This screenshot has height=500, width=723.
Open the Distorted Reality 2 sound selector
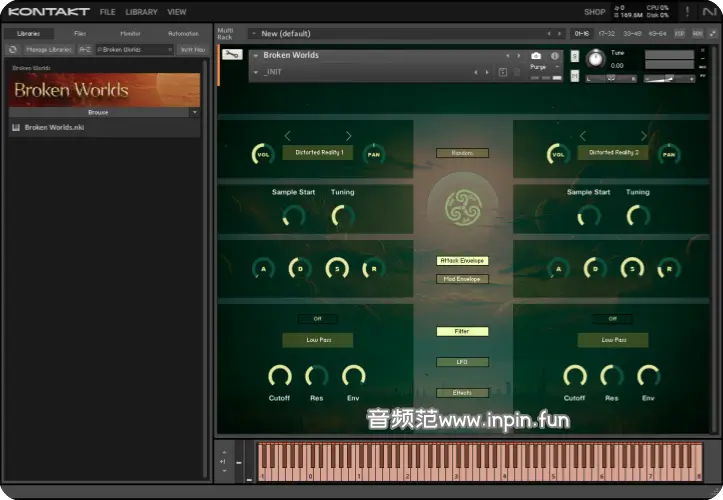[612, 153]
